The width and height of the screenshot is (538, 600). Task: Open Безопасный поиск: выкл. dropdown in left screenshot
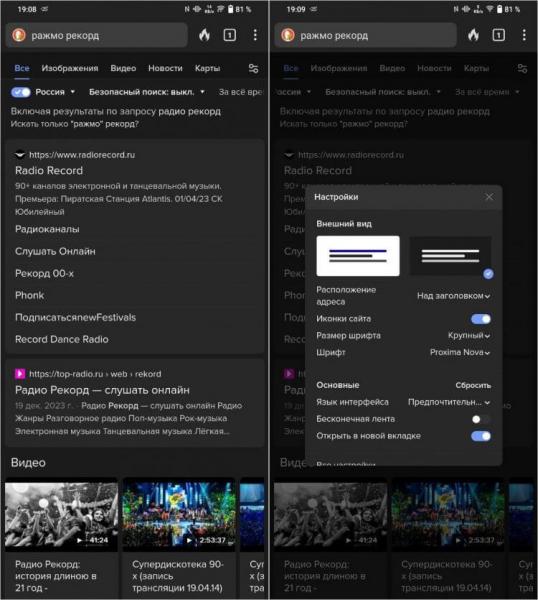(147, 92)
